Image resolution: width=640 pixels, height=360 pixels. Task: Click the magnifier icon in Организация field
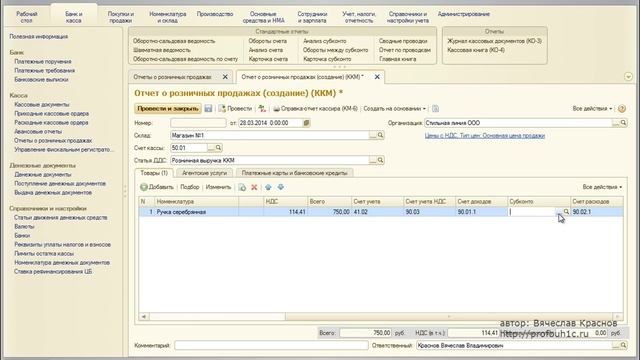623,123
